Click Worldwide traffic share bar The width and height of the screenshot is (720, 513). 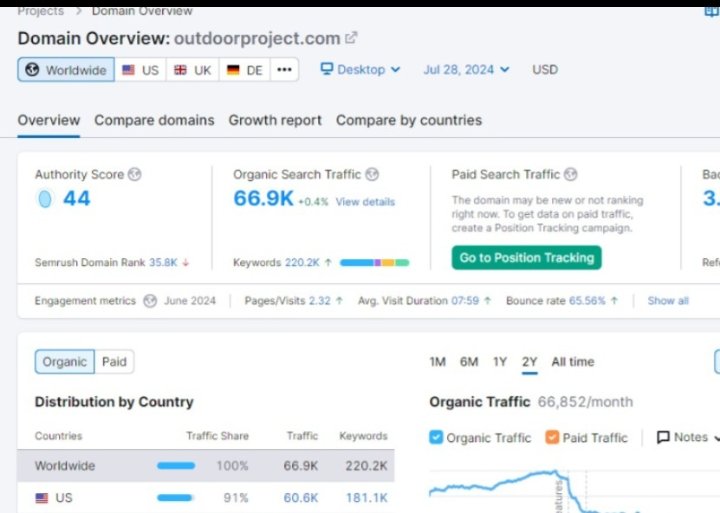[x=176, y=466]
